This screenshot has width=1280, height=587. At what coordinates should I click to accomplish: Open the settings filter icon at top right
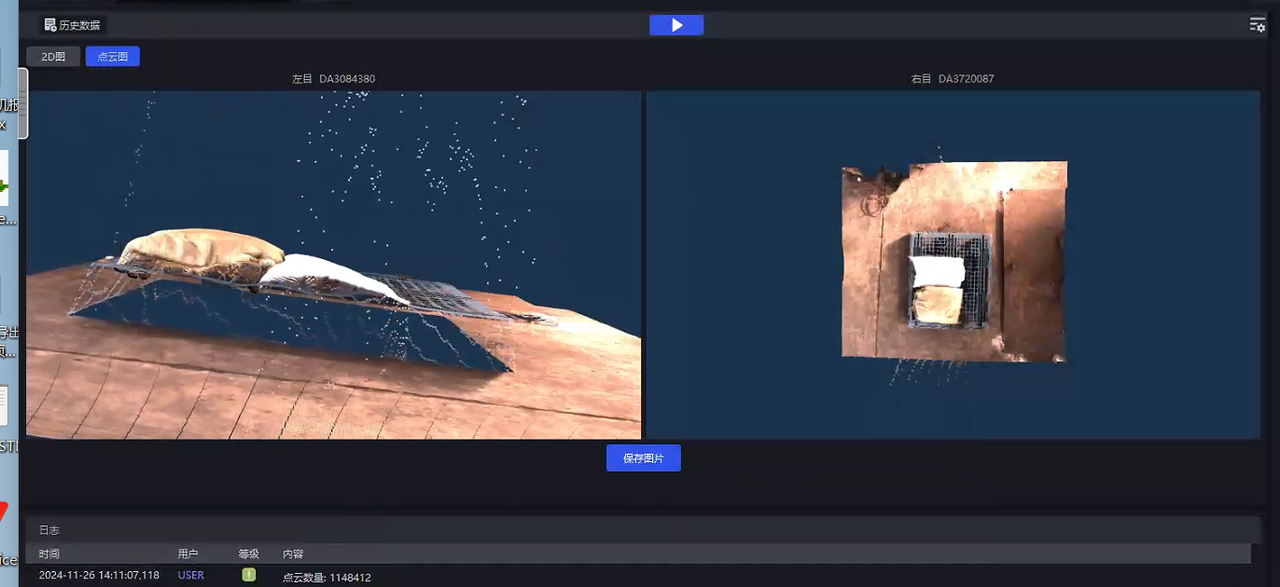(1257, 25)
